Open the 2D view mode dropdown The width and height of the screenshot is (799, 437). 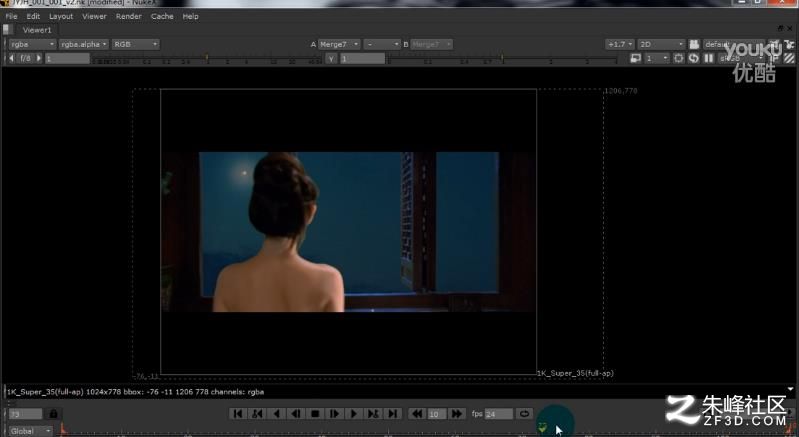(x=661, y=44)
